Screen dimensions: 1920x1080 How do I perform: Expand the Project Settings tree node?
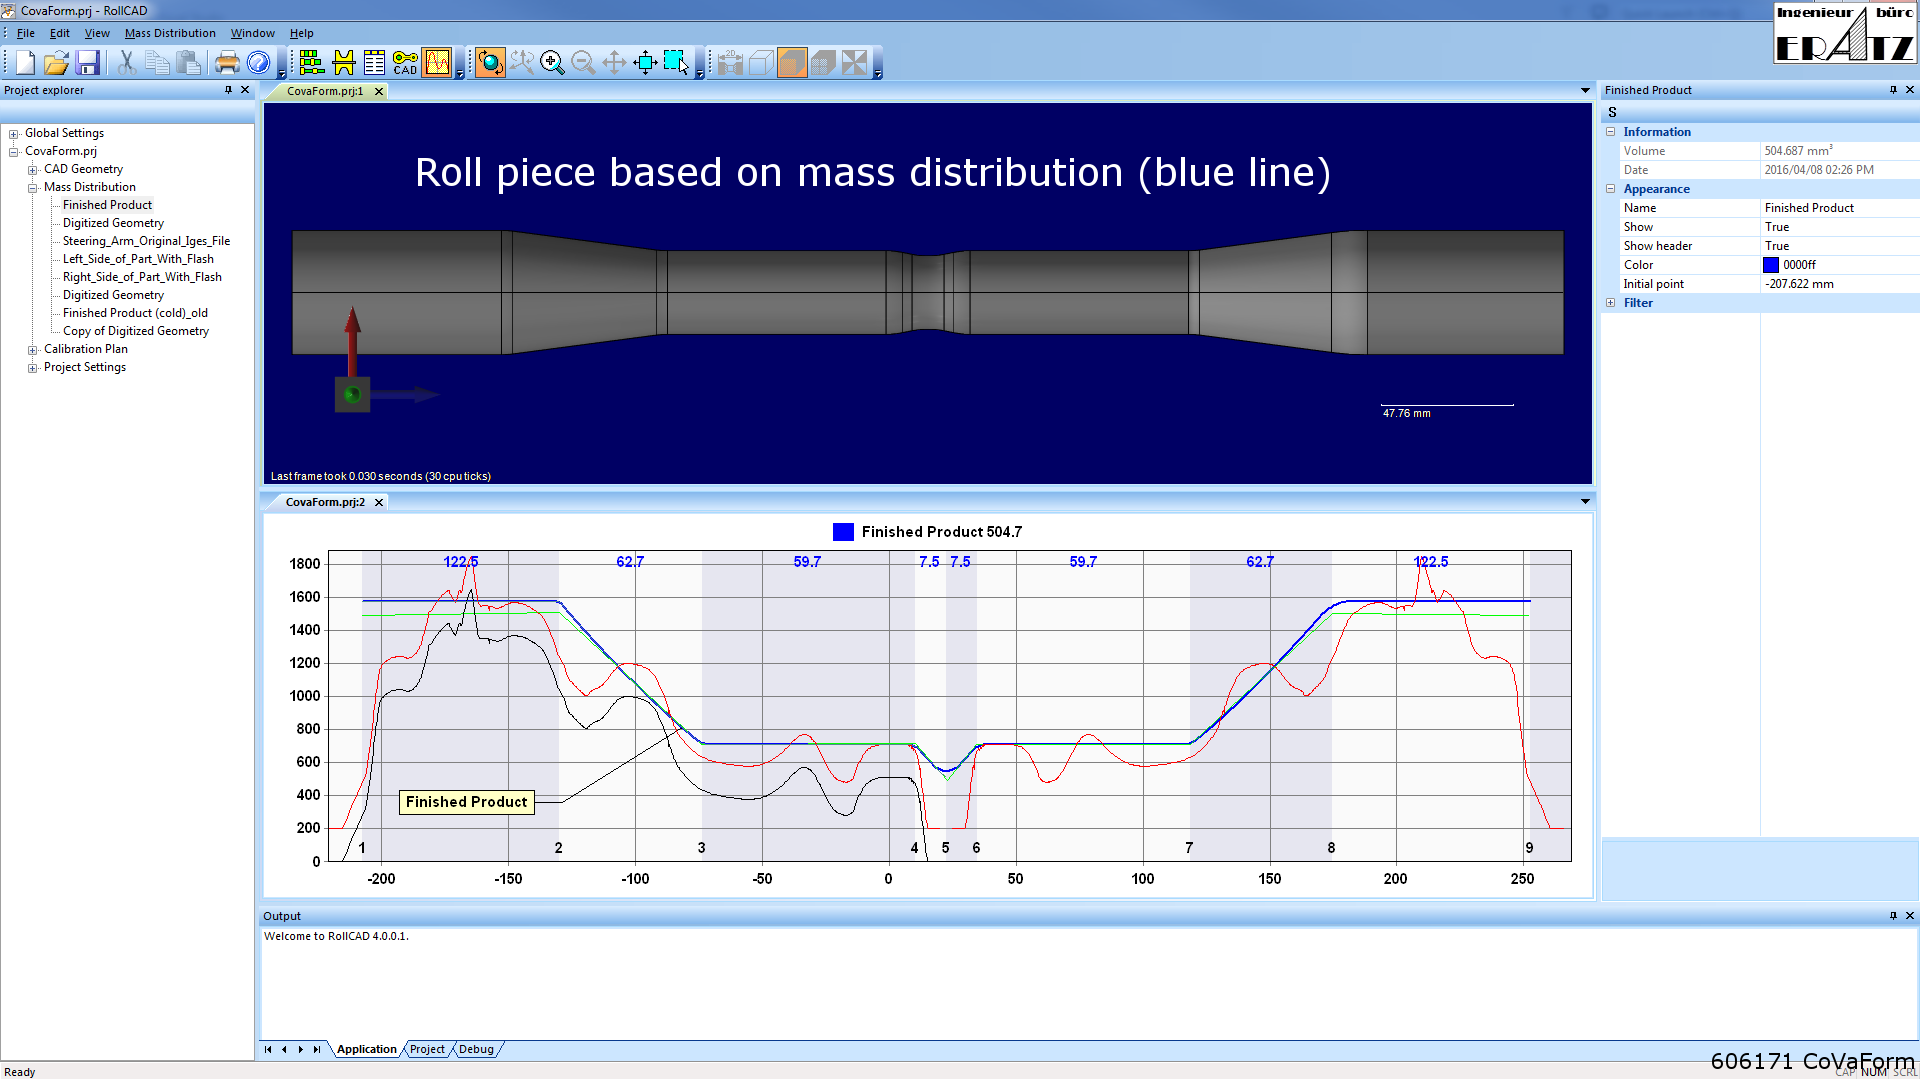pyautogui.click(x=33, y=368)
